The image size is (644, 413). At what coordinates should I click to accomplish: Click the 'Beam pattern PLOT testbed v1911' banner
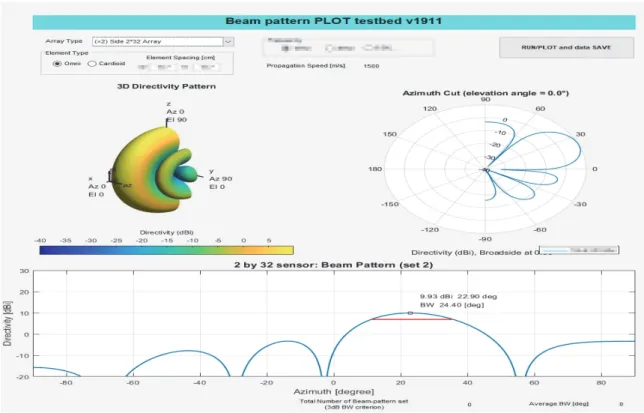(x=334, y=22)
